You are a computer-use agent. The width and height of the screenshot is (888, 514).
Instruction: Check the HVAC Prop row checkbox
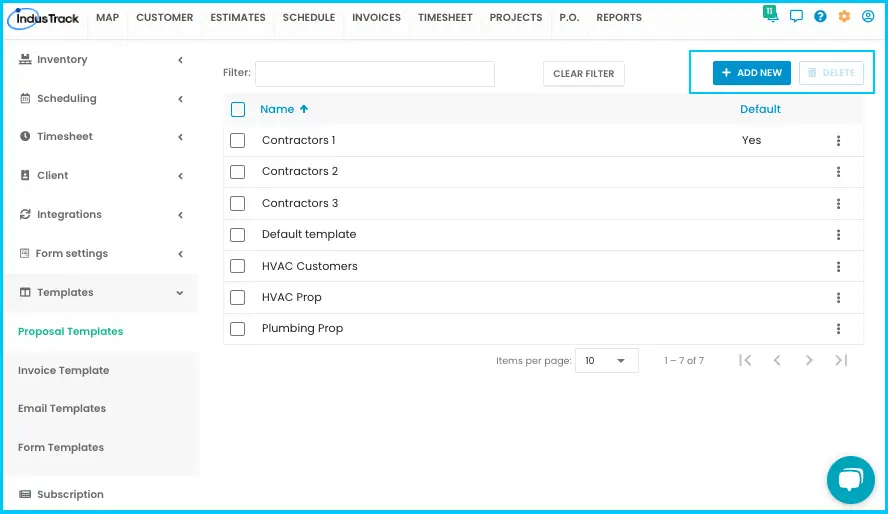tap(237, 297)
